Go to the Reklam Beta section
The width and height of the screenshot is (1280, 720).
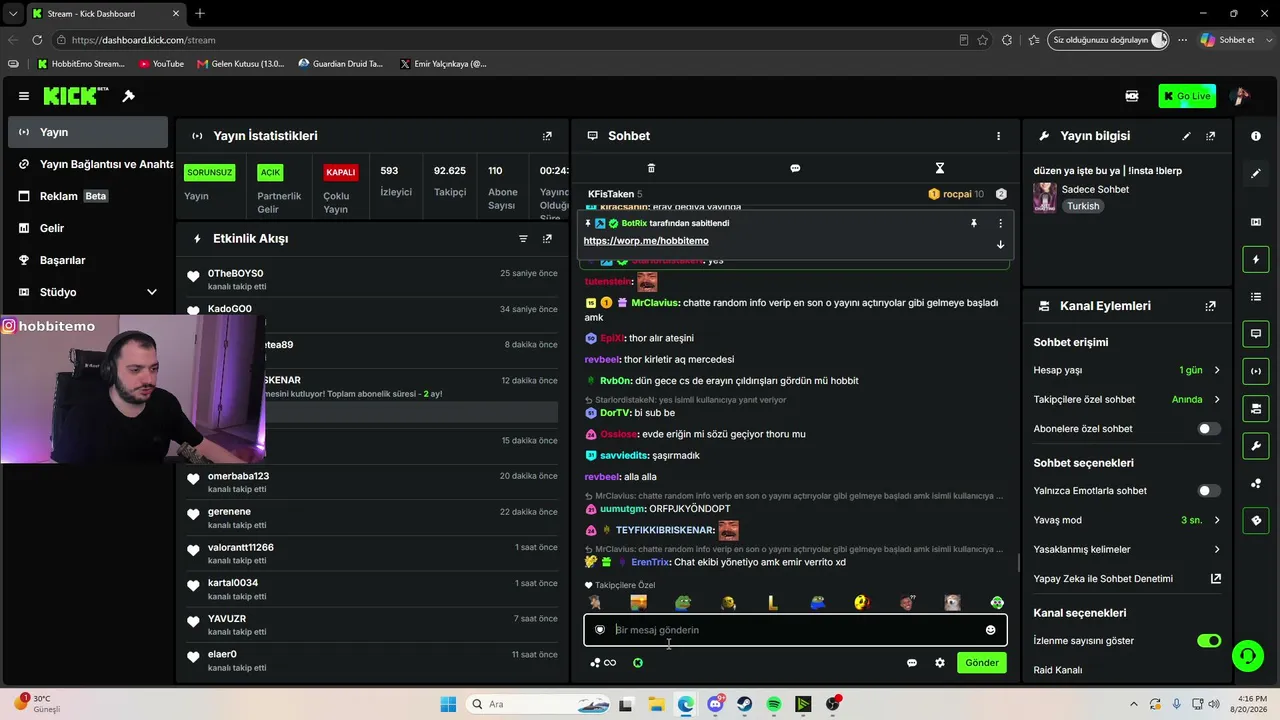click(88, 196)
